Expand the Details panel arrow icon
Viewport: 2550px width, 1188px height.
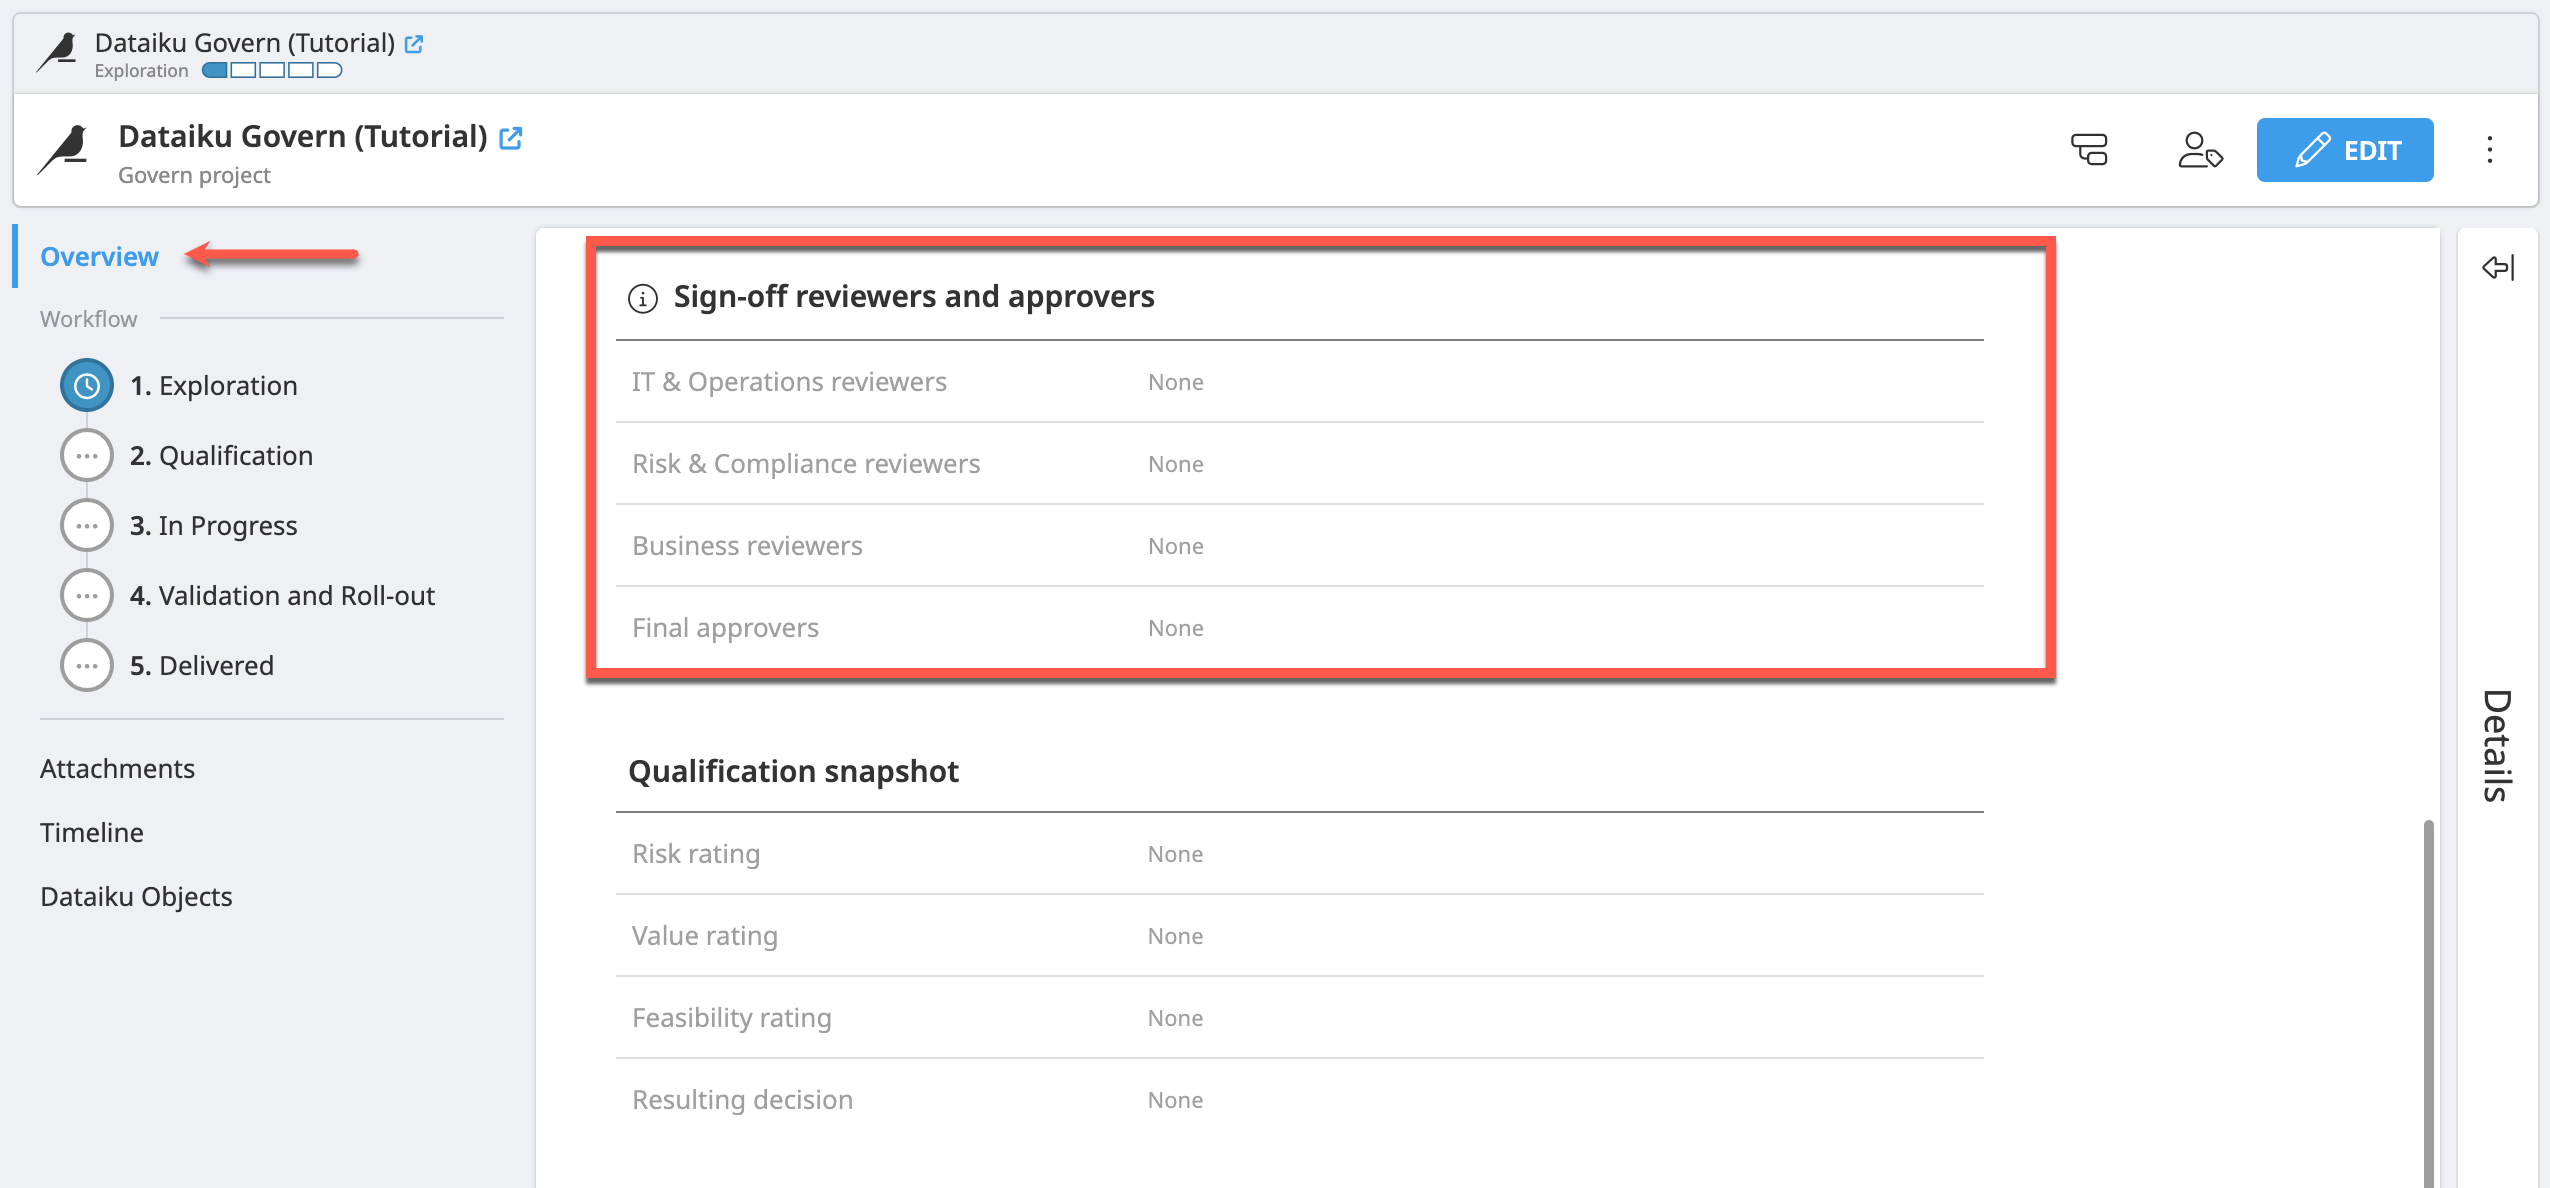point(2498,267)
